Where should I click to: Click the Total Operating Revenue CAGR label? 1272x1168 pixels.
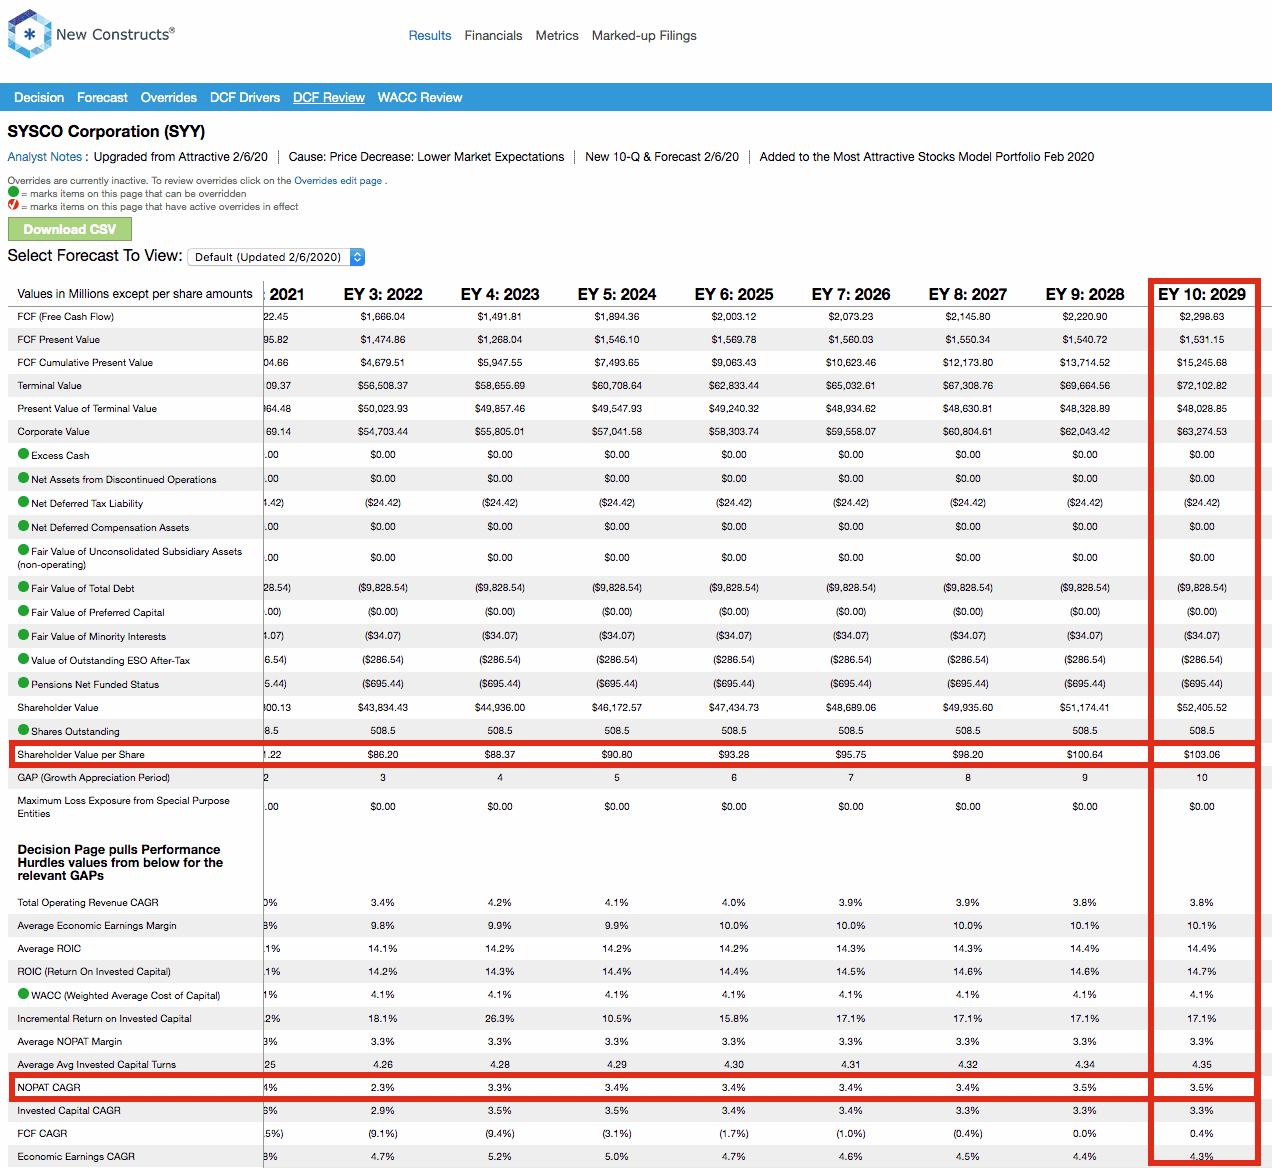pos(88,903)
